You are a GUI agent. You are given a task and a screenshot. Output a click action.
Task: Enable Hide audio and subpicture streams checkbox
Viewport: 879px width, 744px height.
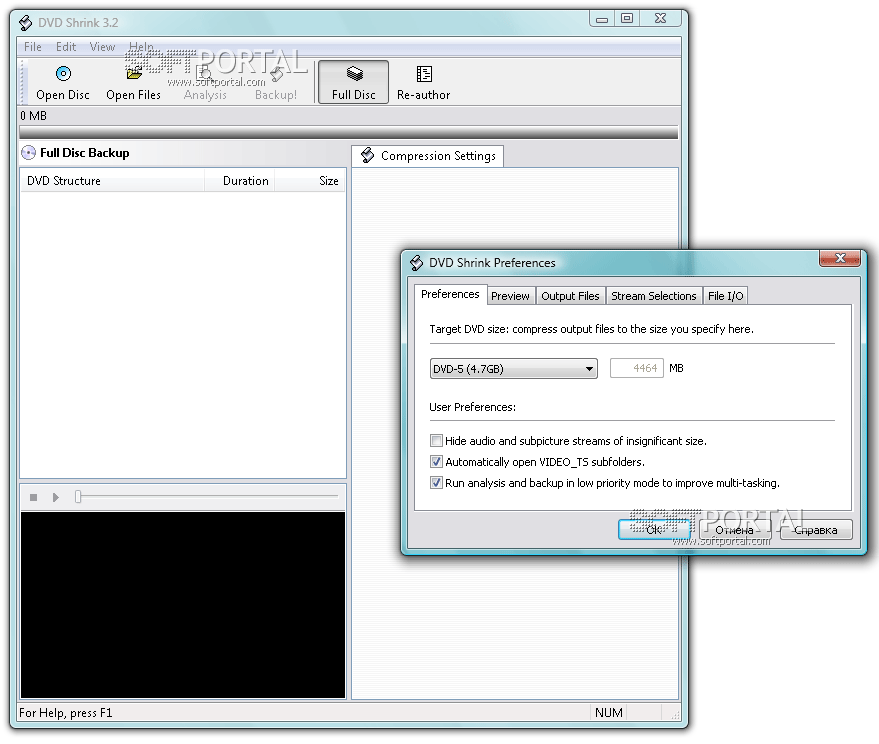pos(436,441)
